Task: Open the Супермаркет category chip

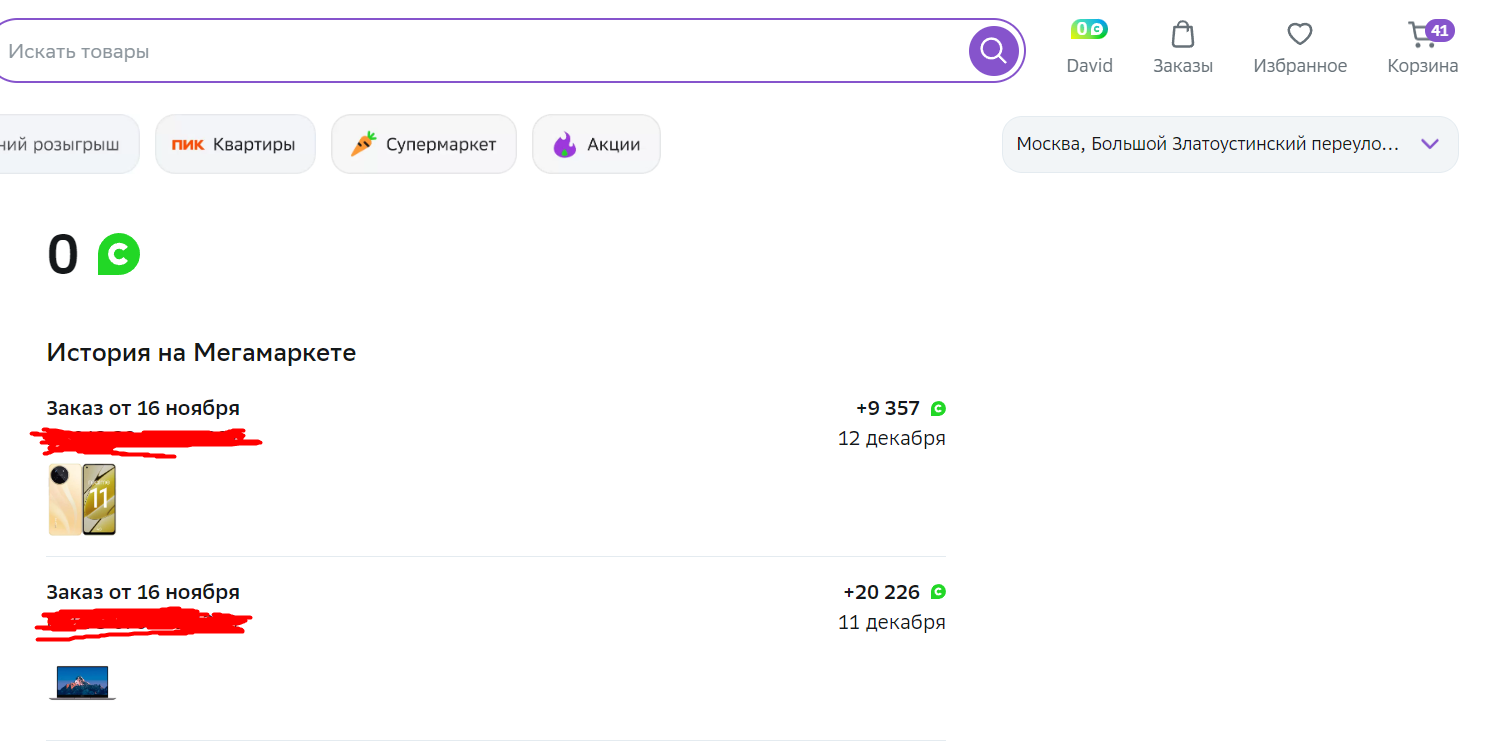Action: (424, 144)
